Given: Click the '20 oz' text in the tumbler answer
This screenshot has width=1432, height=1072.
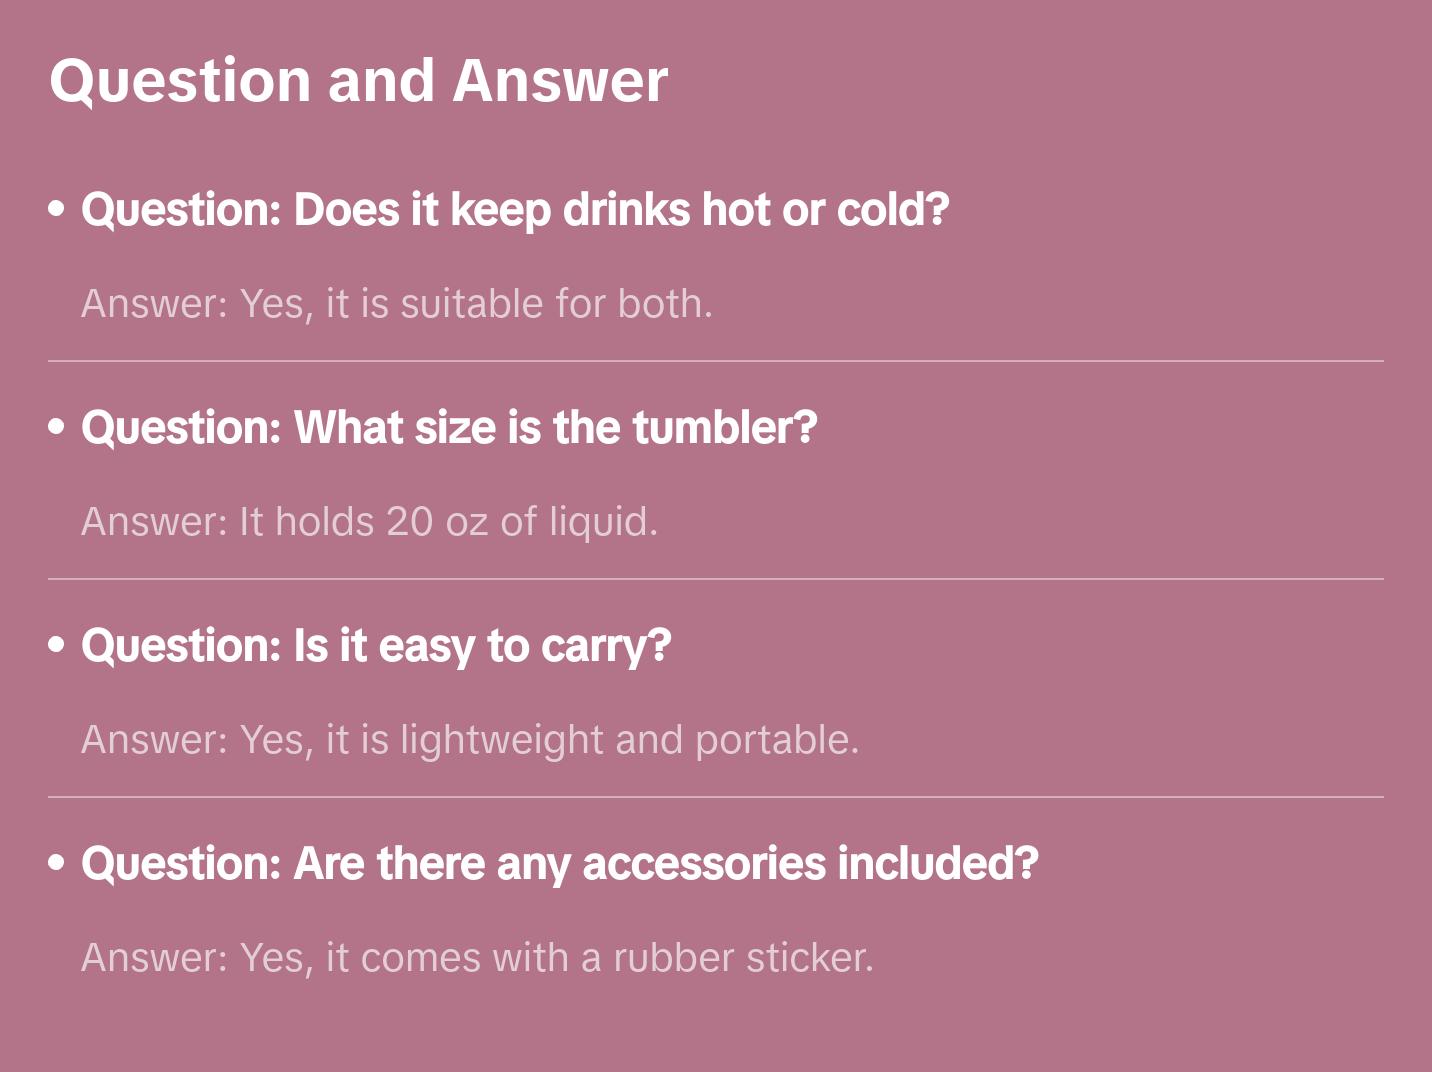Looking at the screenshot, I should [x=436, y=522].
